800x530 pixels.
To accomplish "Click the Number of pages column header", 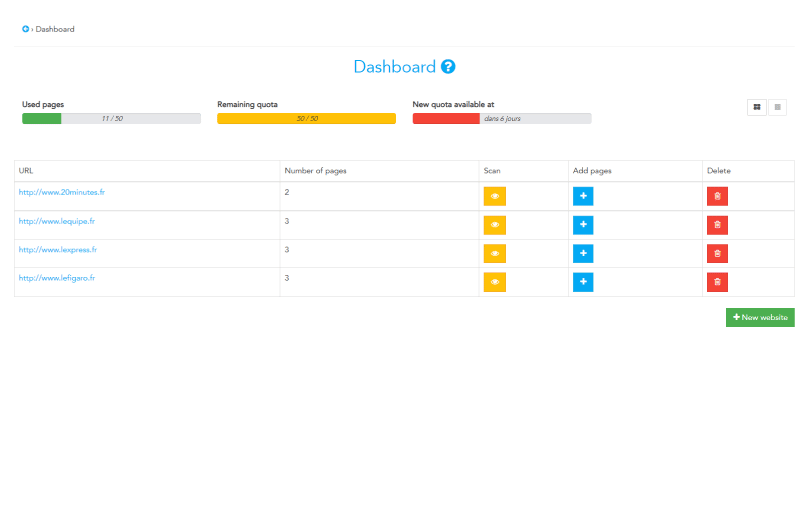I will coord(315,171).
